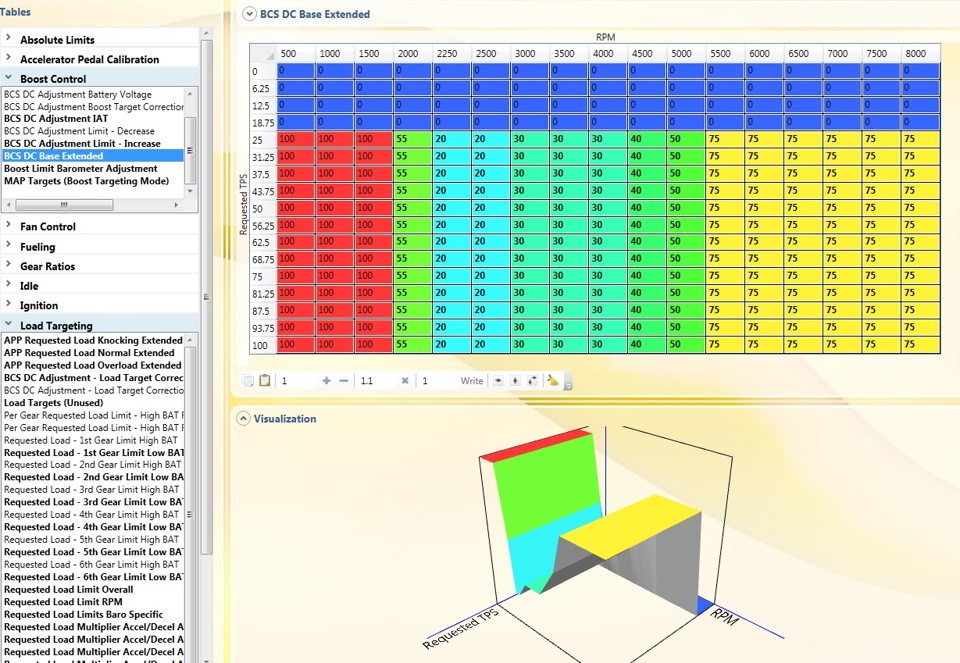The width and height of the screenshot is (960, 663).
Task: Click the minus subtract-value icon
Action: point(343,381)
